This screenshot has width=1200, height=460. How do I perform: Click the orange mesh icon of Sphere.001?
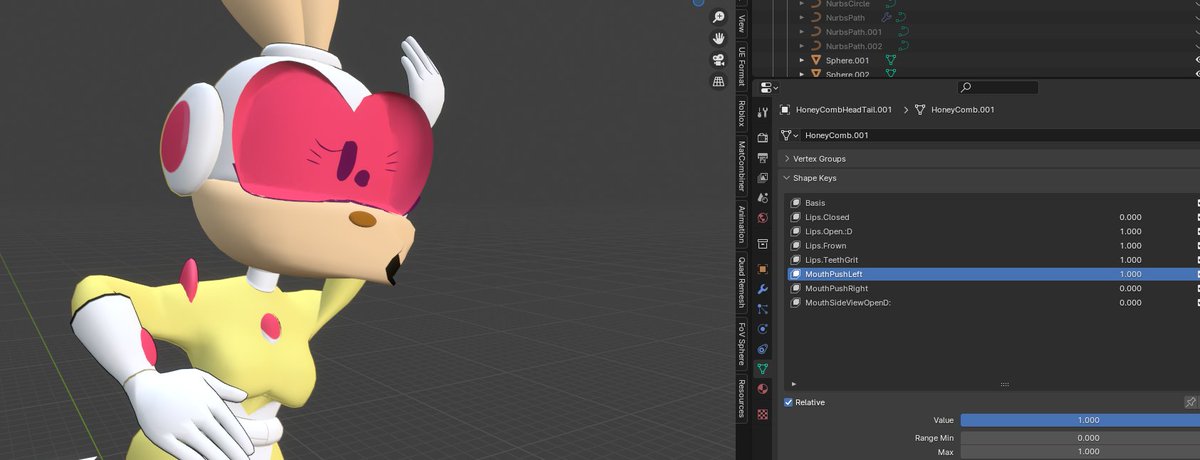click(815, 60)
